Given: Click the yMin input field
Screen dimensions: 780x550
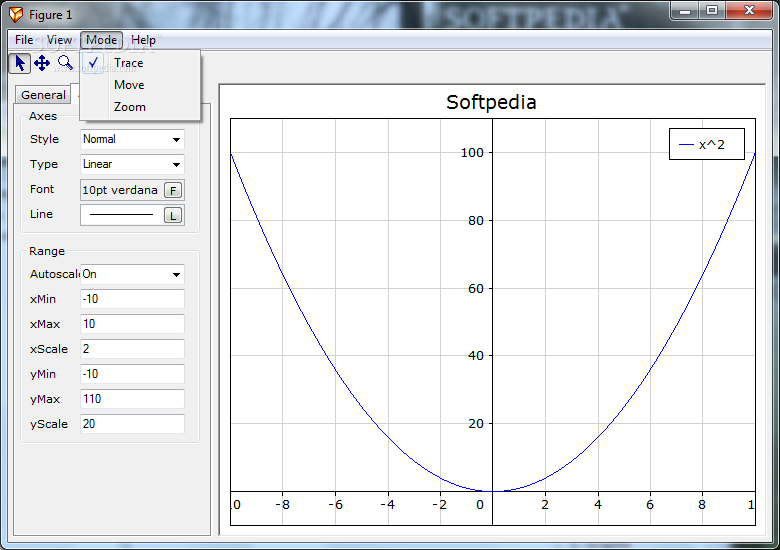Looking at the screenshot, I should point(132,374).
